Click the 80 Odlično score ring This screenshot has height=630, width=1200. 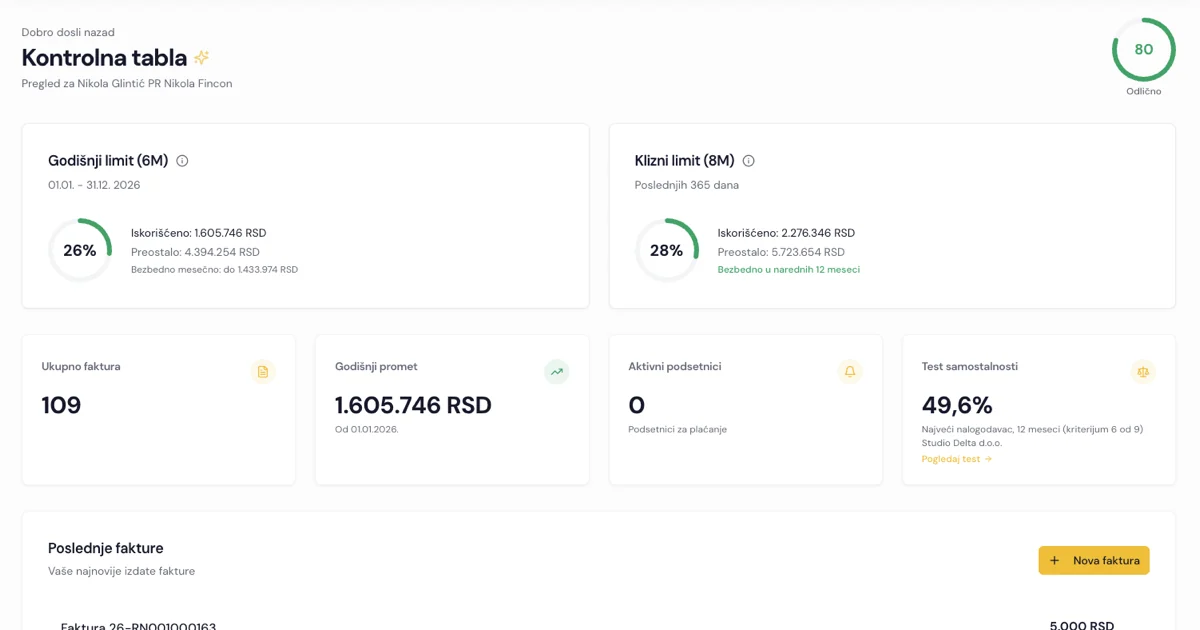coord(1143,50)
